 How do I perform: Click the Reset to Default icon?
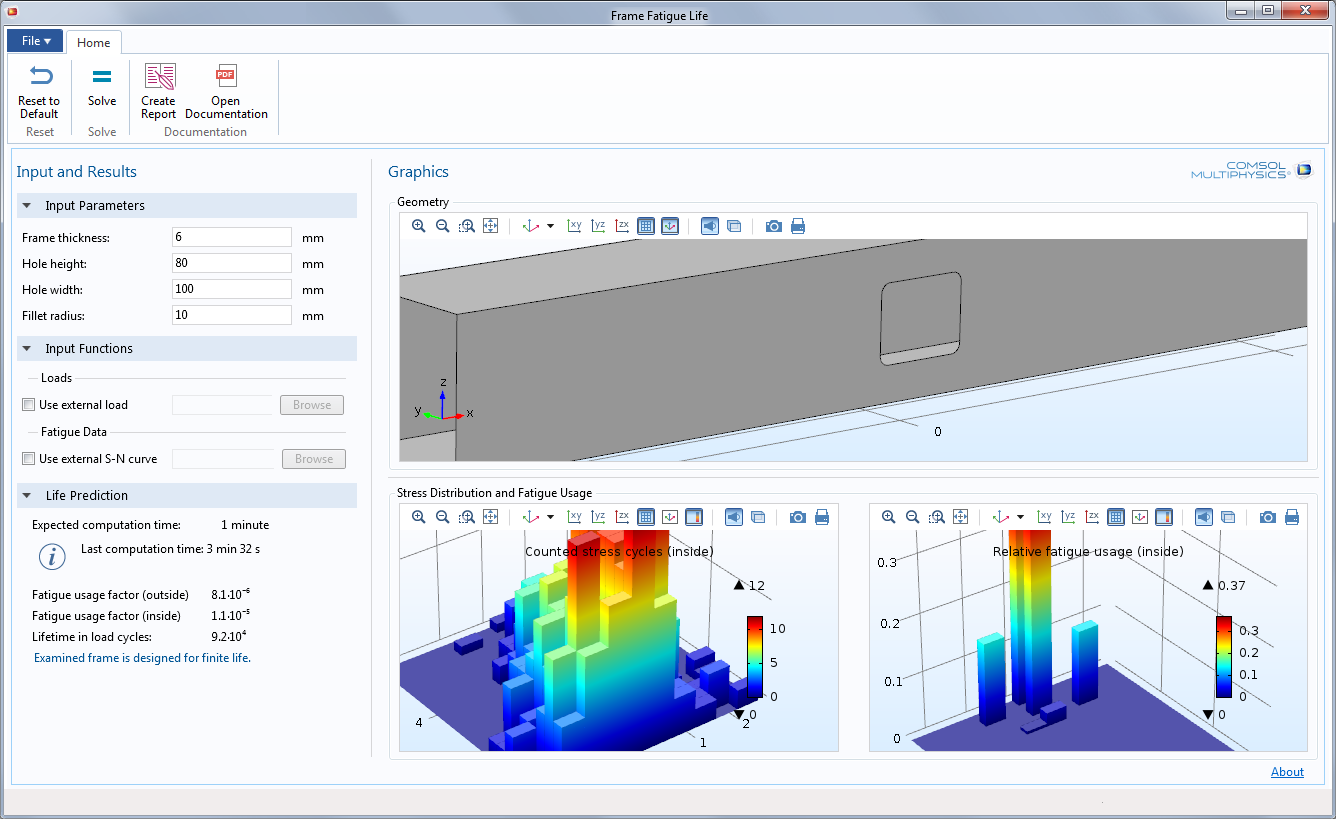click(40, 77)
